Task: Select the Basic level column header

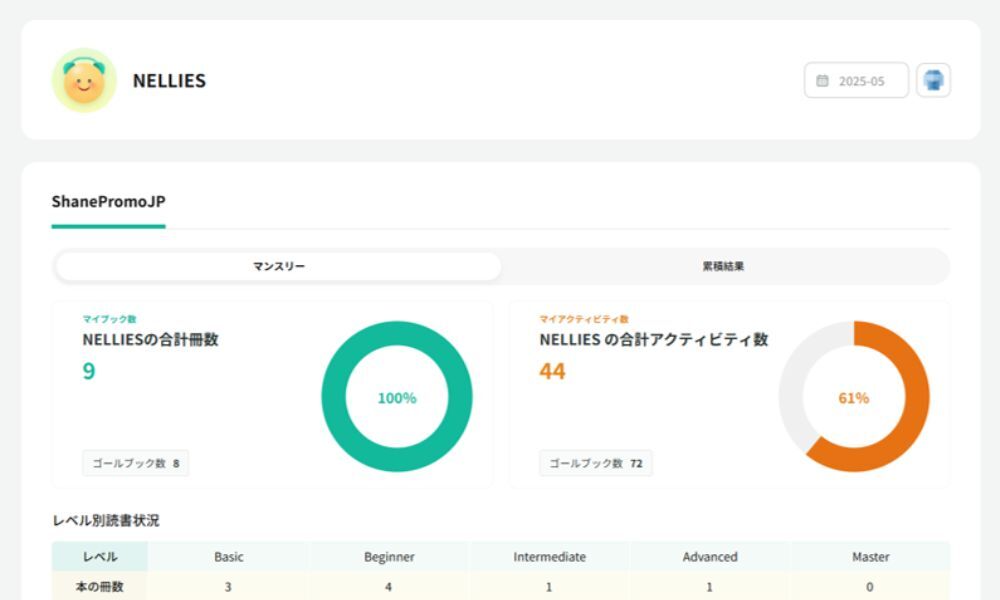Action: pos(228,556)
